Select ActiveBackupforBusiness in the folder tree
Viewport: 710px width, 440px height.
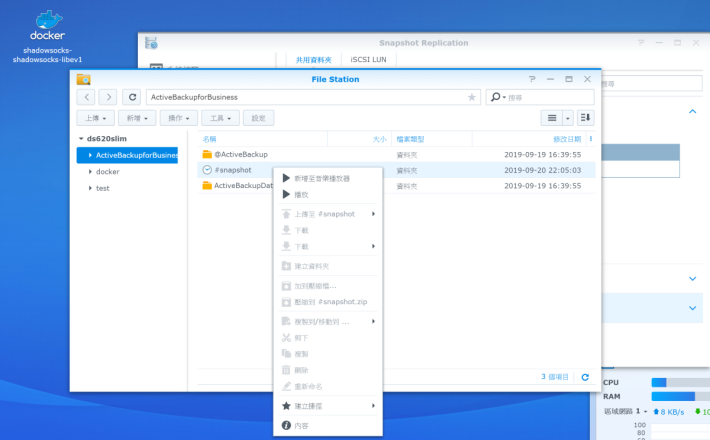[x=127, y=155]
